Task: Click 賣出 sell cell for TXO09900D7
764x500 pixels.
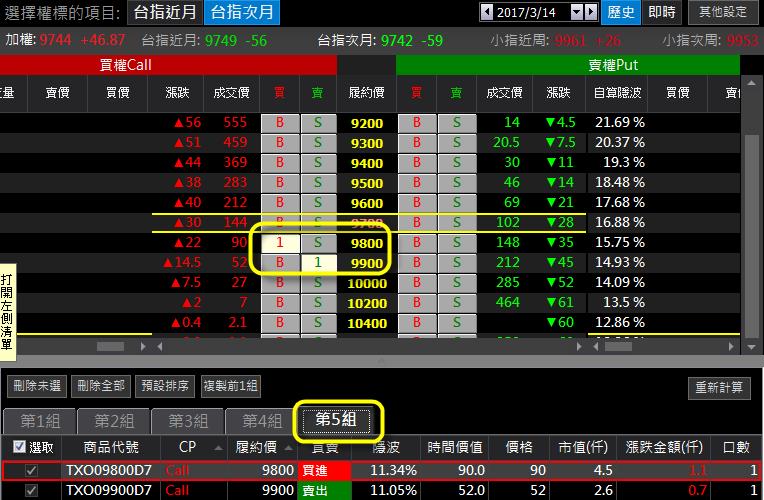Action: pyautogui.click(x=324, y=490)
